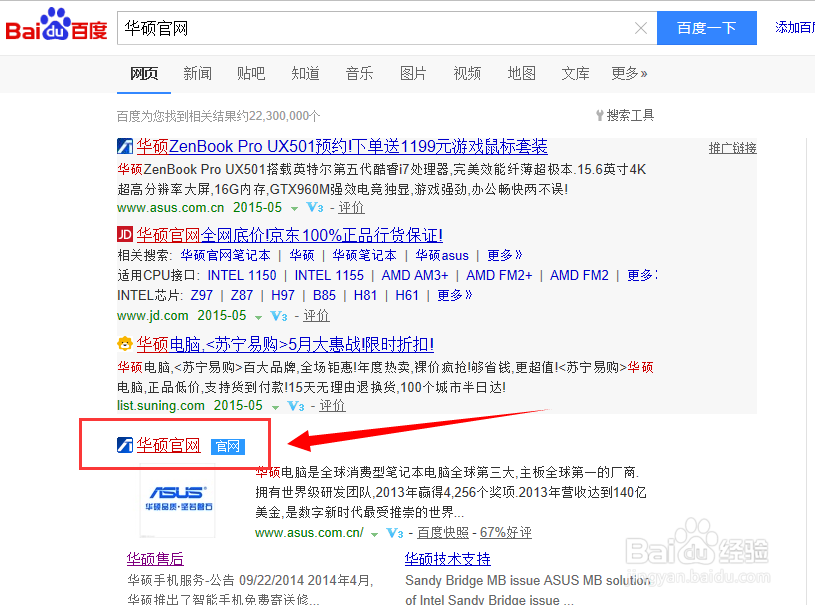The image size is (815, 605).
Task: Go to the 视频 tab
Action: pos(467,73)
